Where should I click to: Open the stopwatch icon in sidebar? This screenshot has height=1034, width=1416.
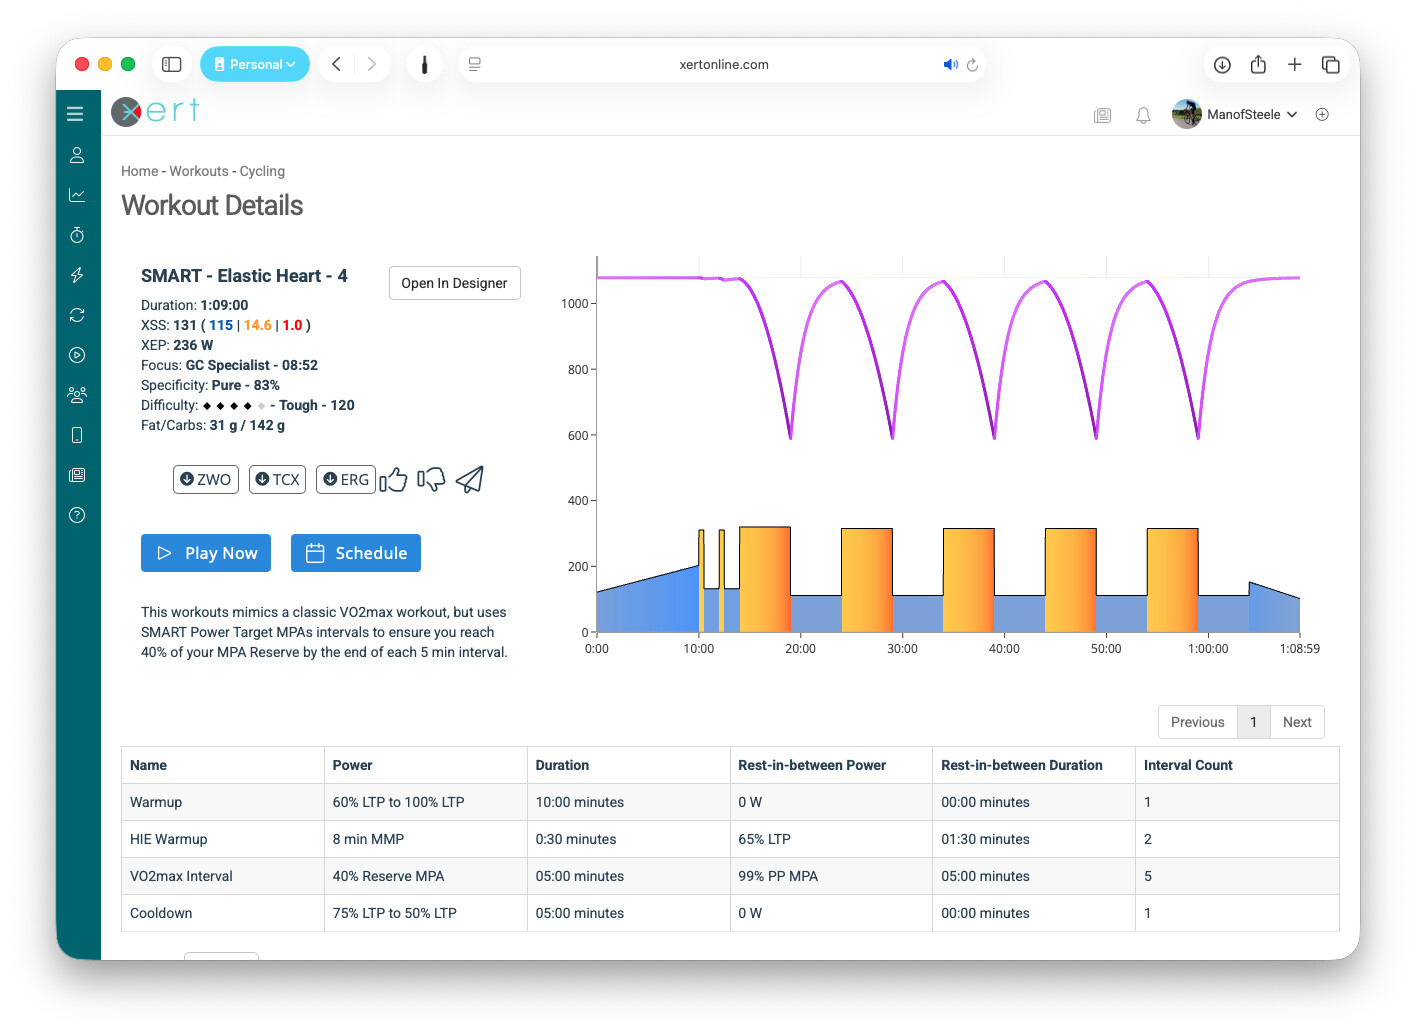coord(77,235)
